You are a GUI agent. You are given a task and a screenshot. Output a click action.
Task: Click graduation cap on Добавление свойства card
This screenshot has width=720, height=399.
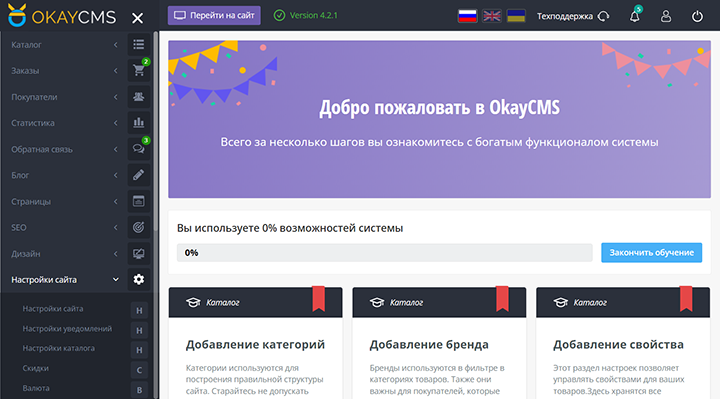[x=561, y=303]
